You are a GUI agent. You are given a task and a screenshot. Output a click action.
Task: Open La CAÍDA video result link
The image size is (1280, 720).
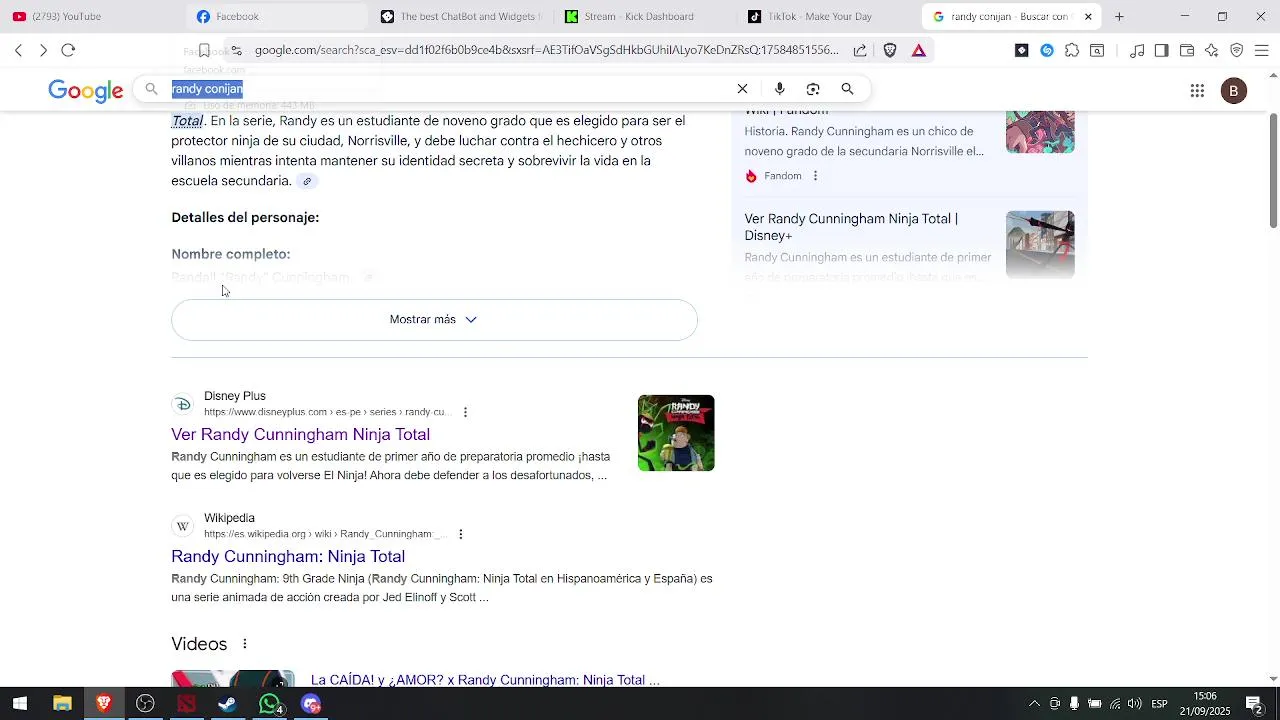point(485,680)
